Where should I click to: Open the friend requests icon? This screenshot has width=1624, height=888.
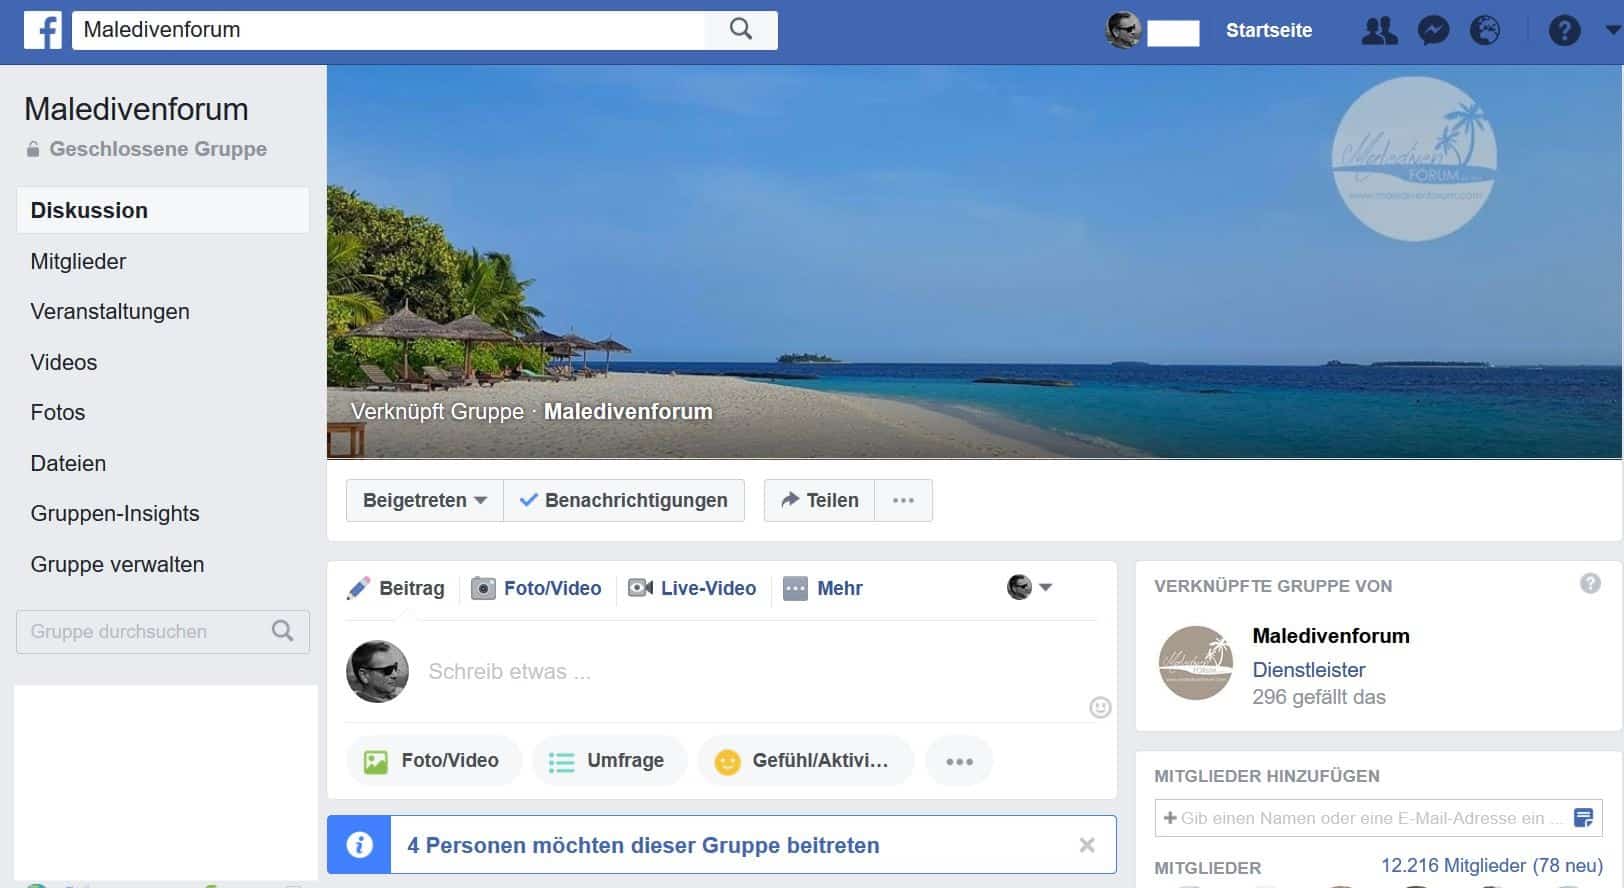tap(1380, 31)
